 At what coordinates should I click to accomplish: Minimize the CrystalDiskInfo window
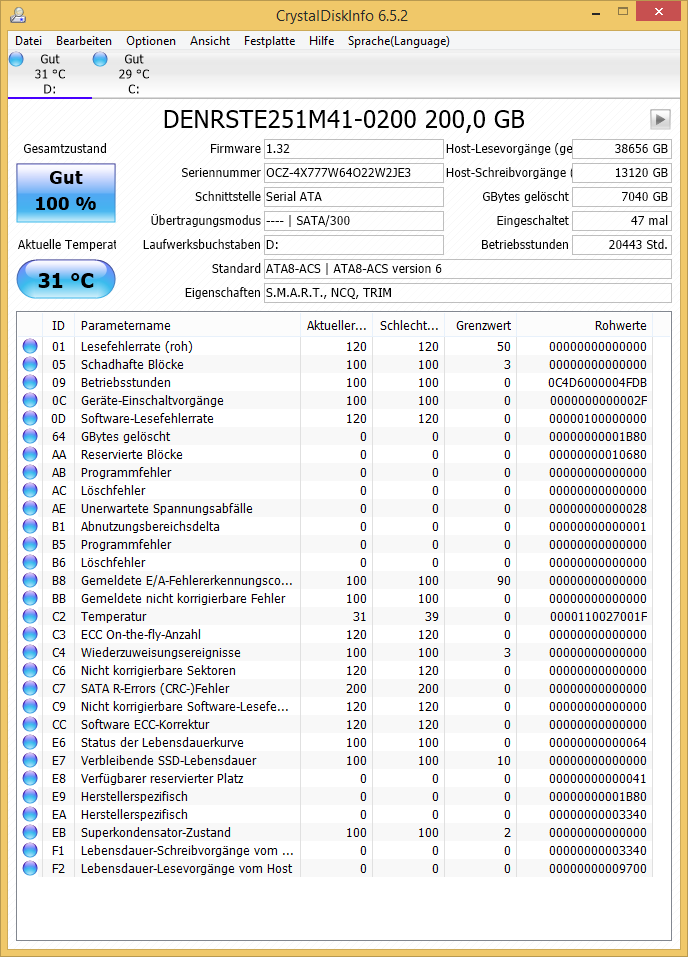[596, 12]
